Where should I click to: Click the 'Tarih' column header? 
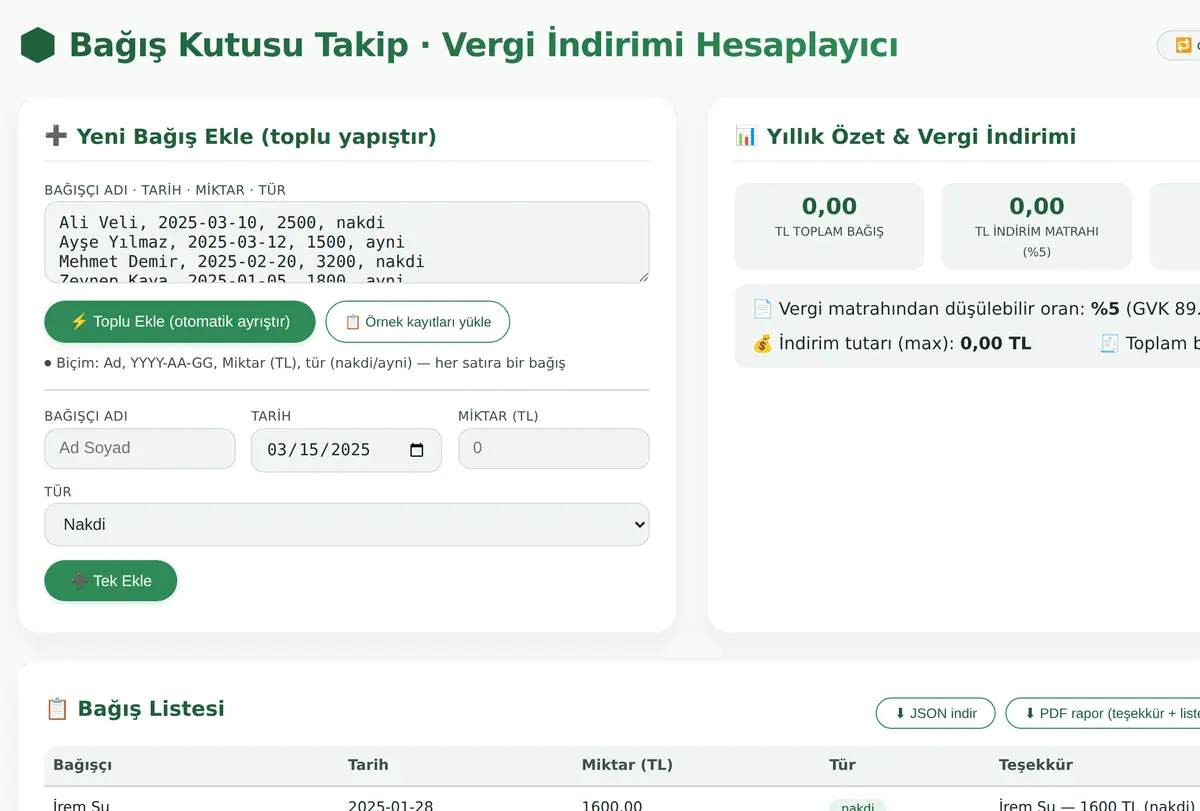tap(368, 765)
